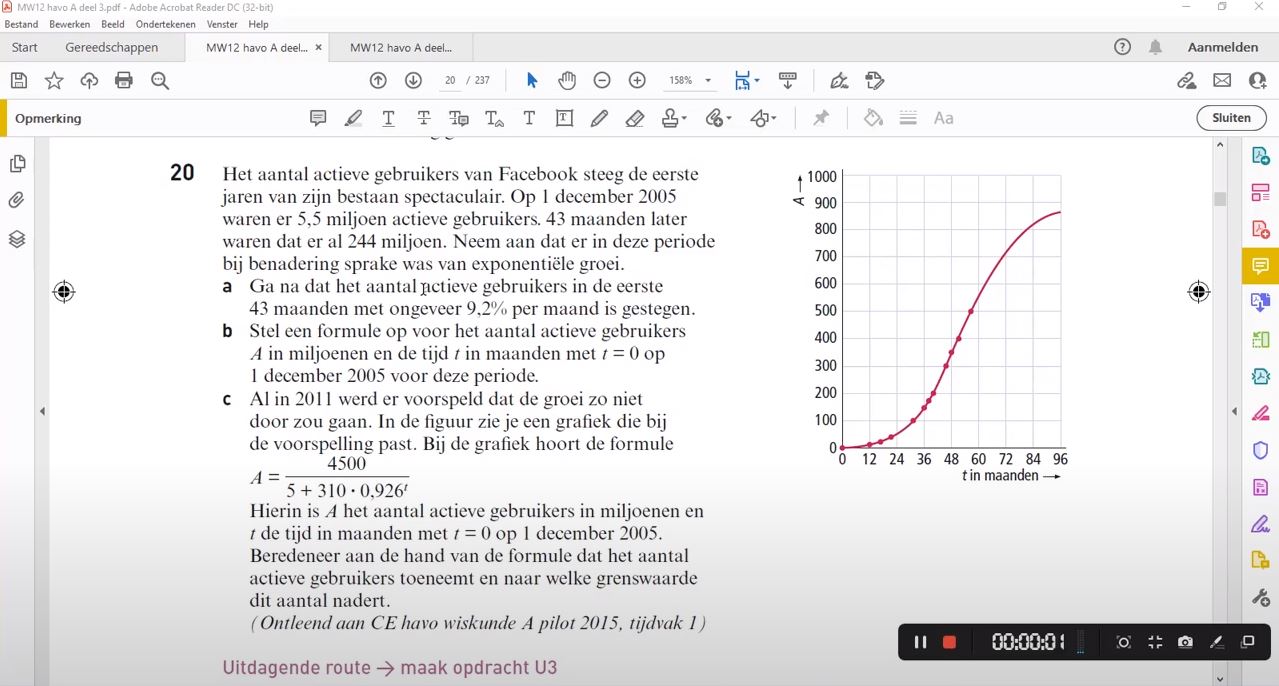Stop the screen recording red button
This screenshot has width=1279, height=686.
point(949,642)
